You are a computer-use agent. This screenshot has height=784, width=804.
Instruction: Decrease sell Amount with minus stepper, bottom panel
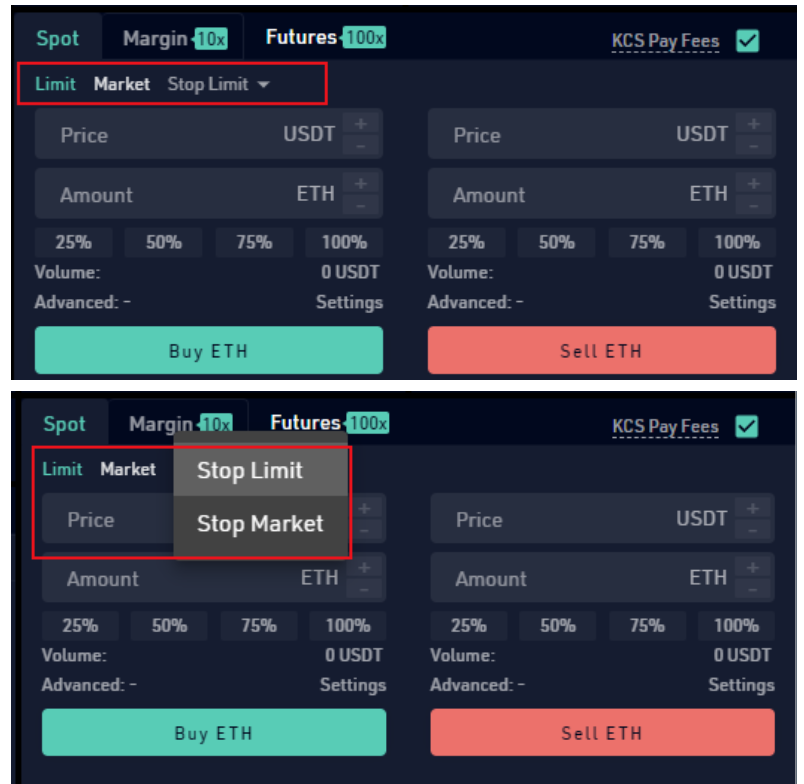(752, 589)
